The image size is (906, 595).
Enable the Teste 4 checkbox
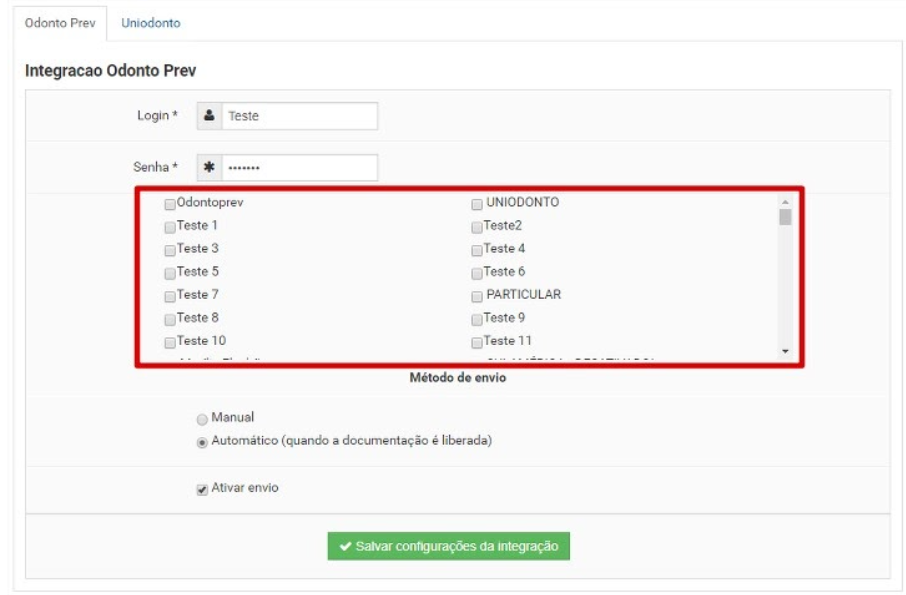[477, 250]
